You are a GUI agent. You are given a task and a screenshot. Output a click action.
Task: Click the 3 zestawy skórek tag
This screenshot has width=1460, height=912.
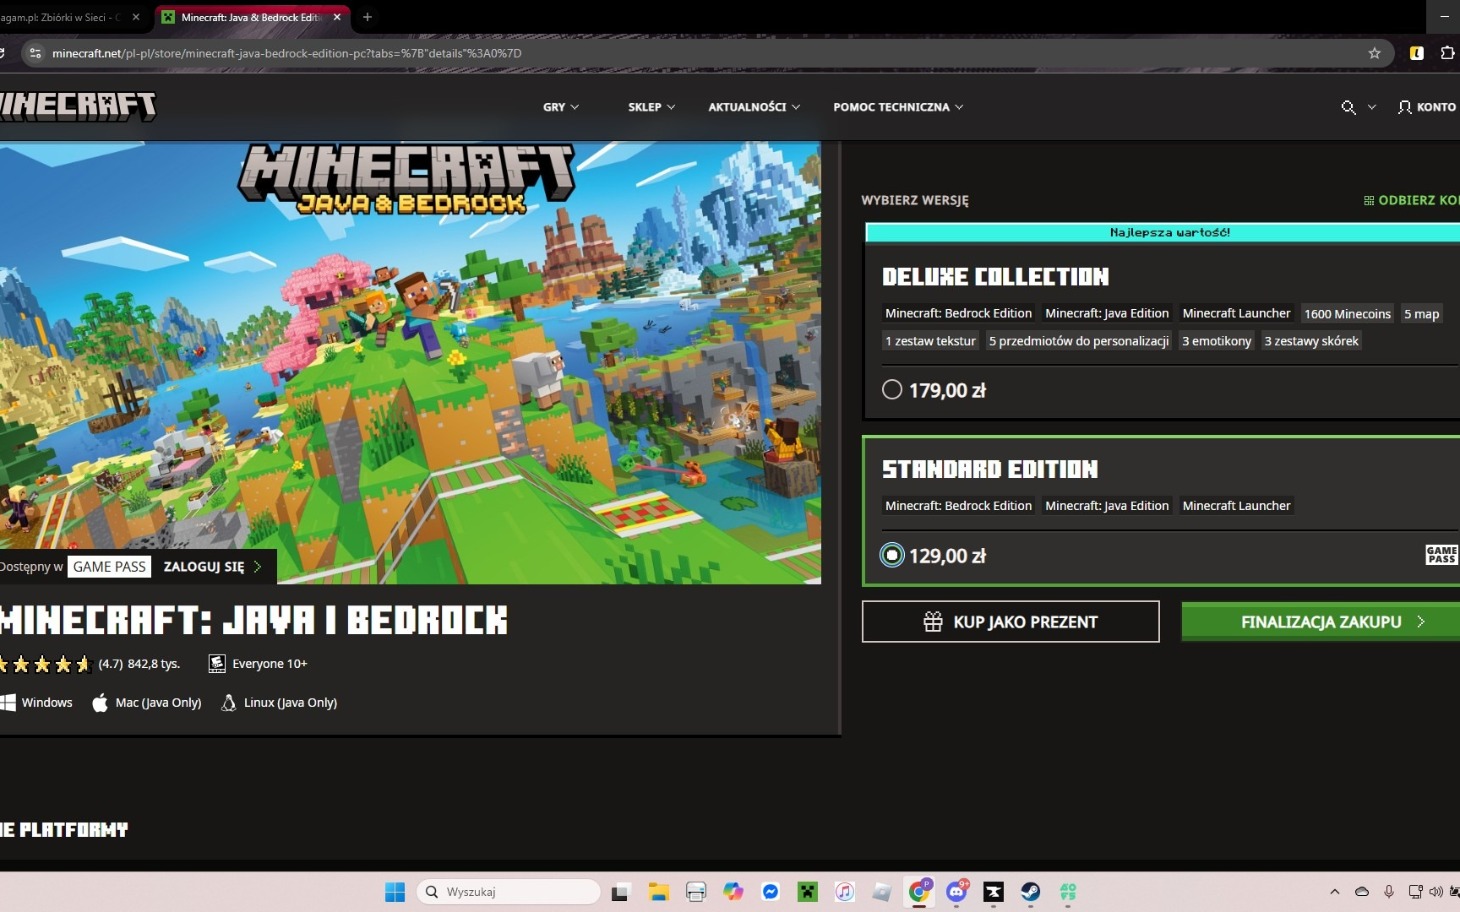tap(1311, 341)
